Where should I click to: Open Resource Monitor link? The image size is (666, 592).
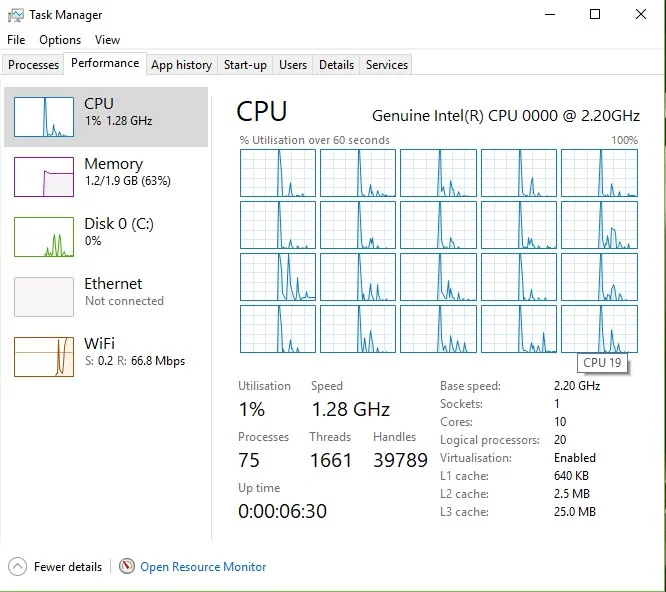[203, 567]
